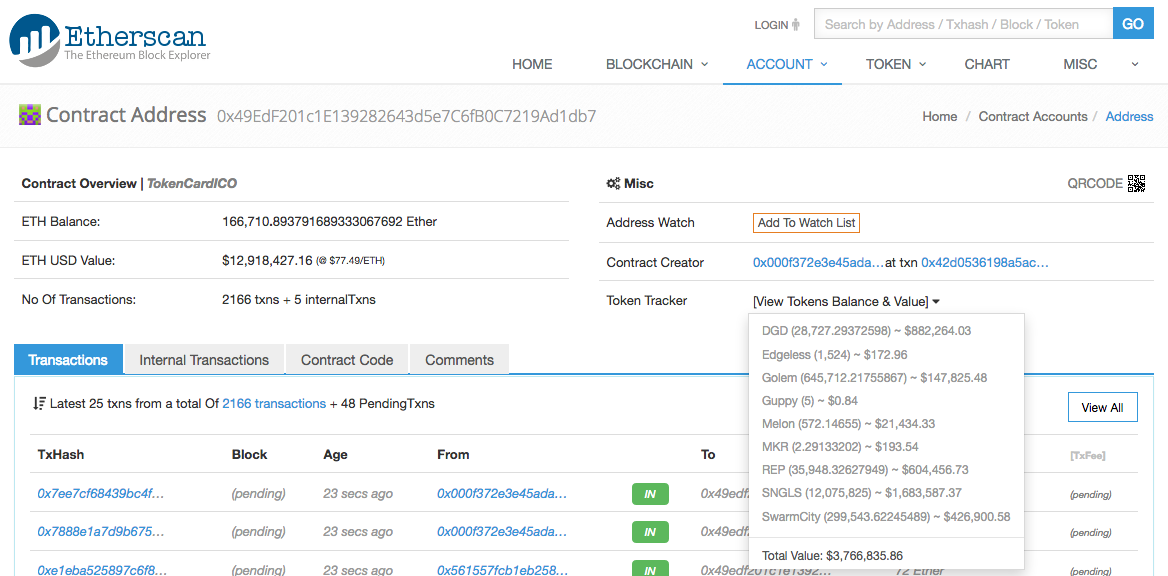
Task: Open the QR code icon
Action: point(1136,183)
